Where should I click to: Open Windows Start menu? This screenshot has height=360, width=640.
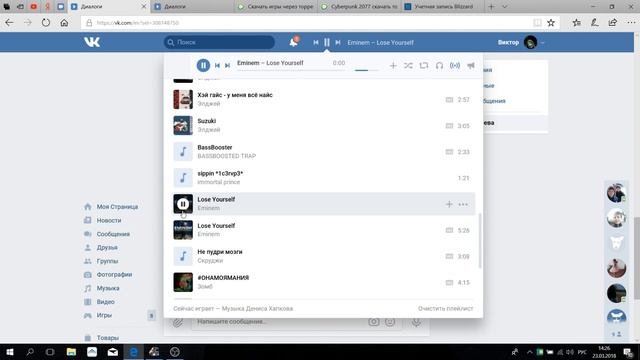coord(10,352)
